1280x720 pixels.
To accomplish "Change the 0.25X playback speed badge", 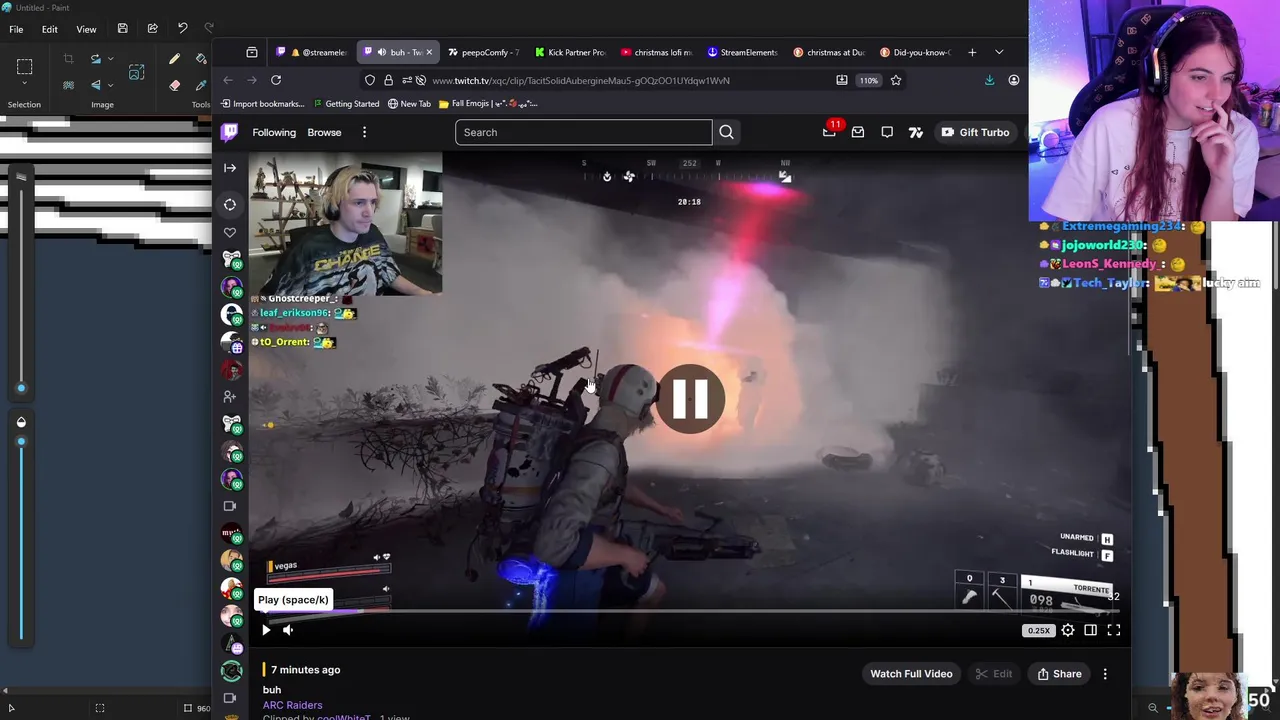I will (x=1039, y=630).
